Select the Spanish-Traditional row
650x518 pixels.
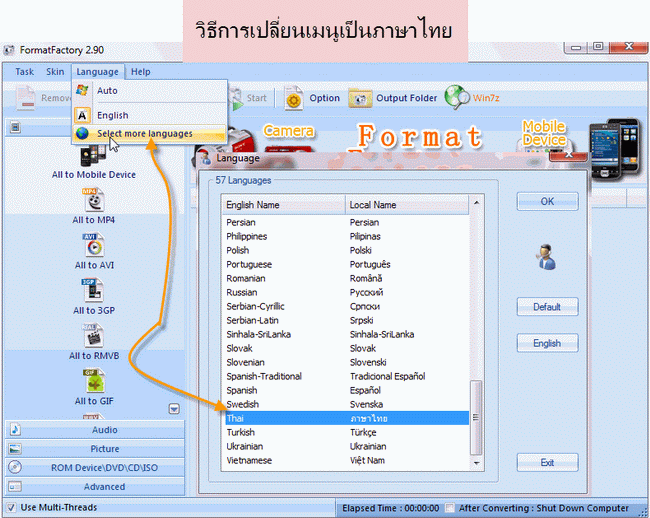347,376
